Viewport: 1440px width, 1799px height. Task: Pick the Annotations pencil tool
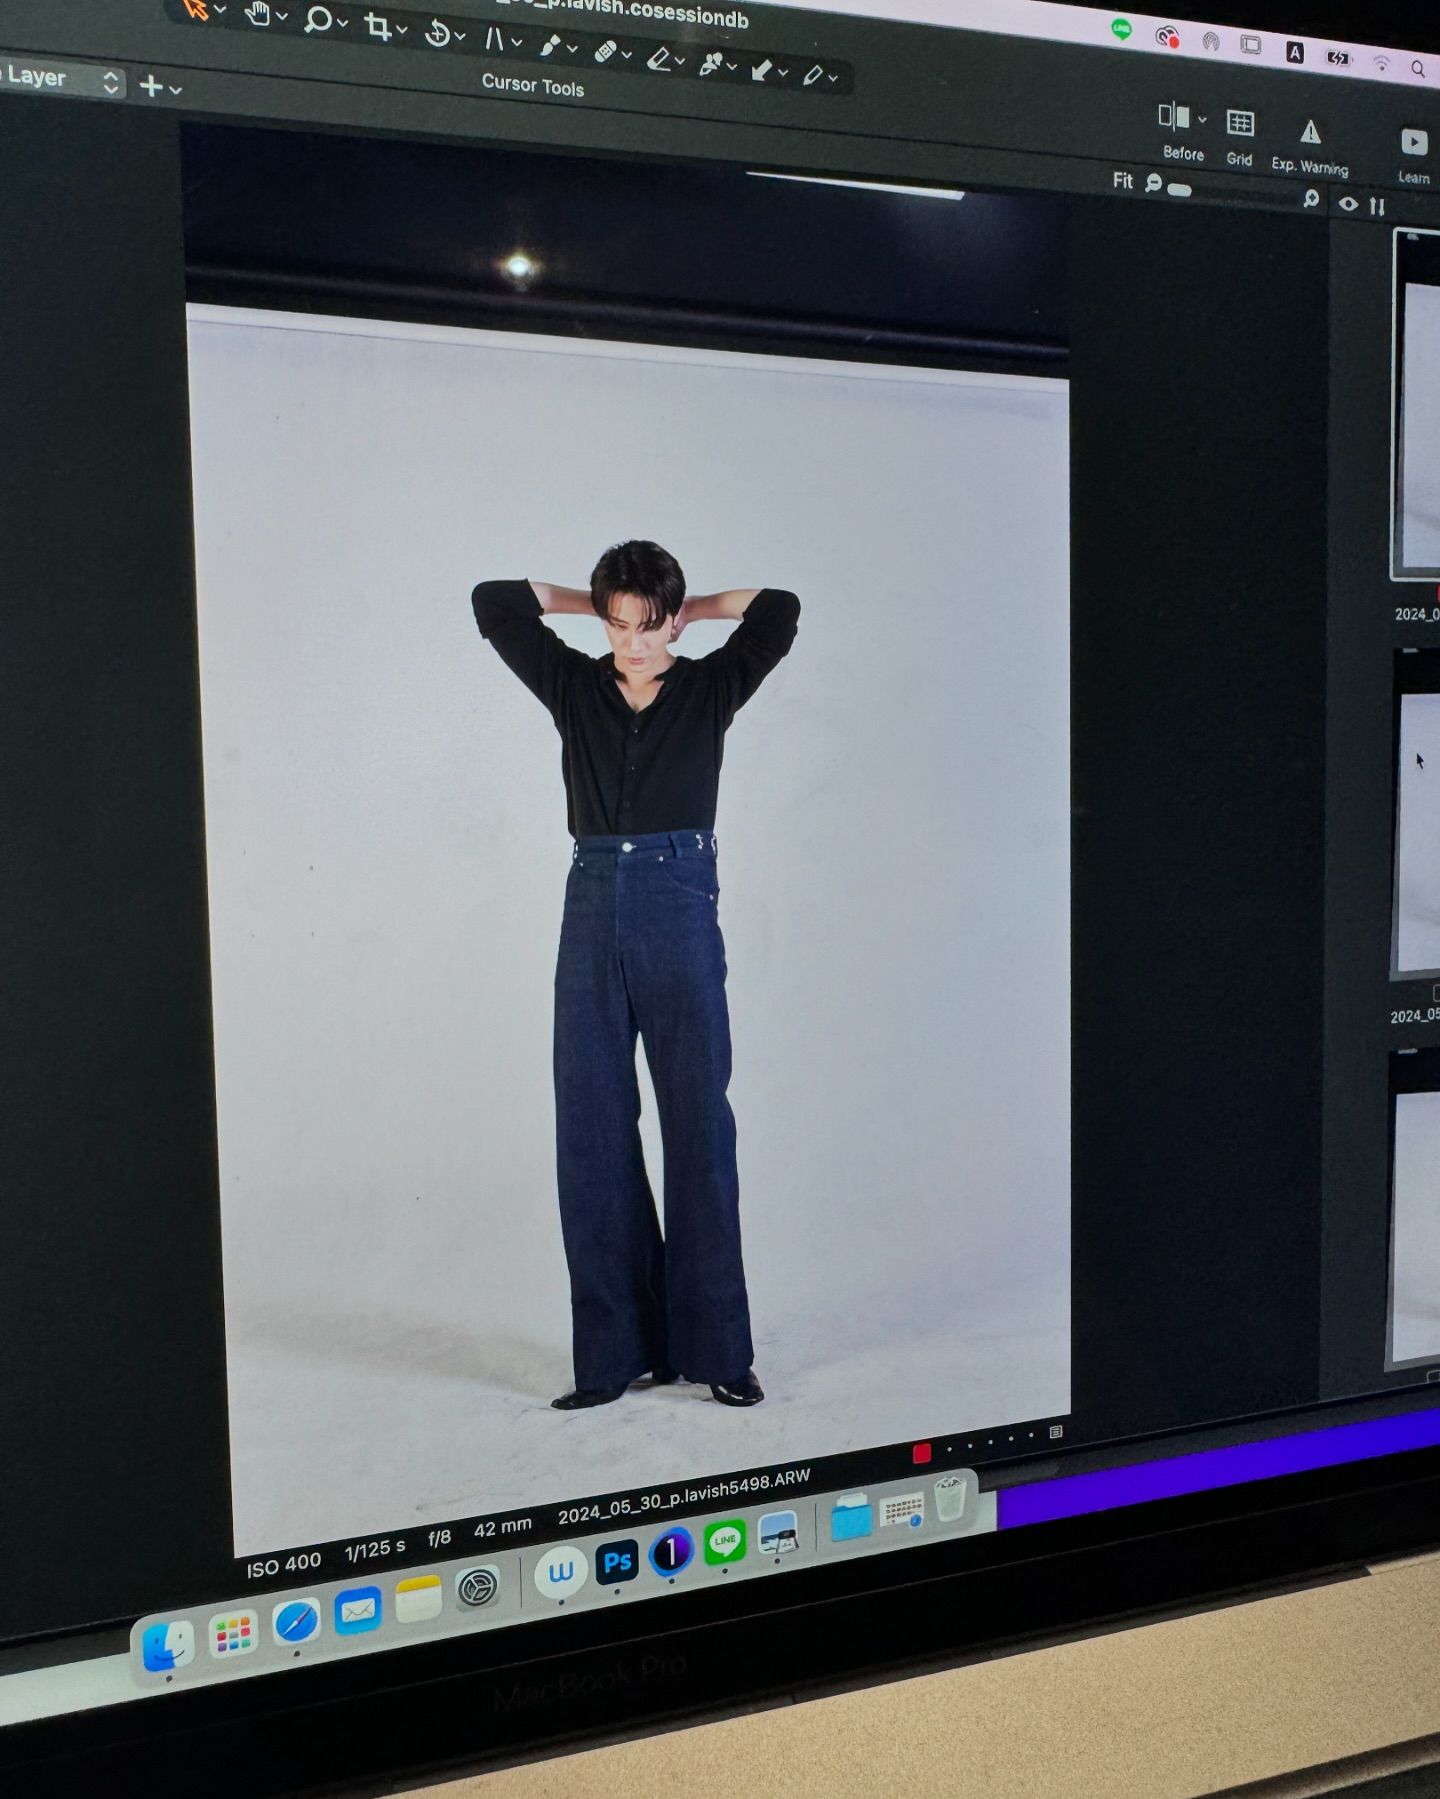(813, 74)
